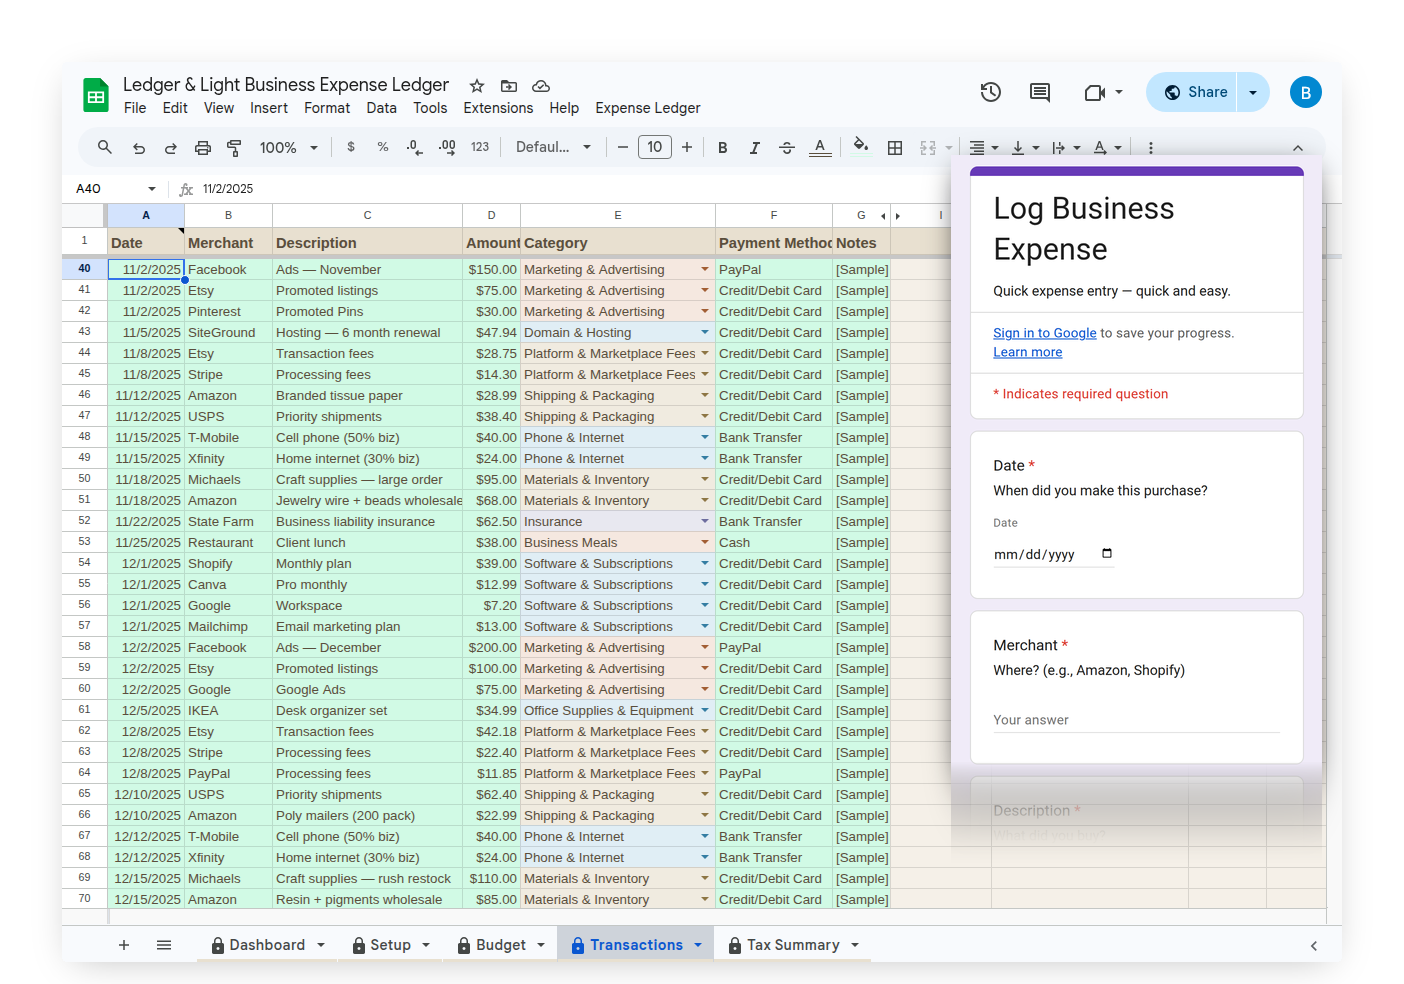Open the Data menu
This screenshot has width=1404, height=984.
(382, 108)
